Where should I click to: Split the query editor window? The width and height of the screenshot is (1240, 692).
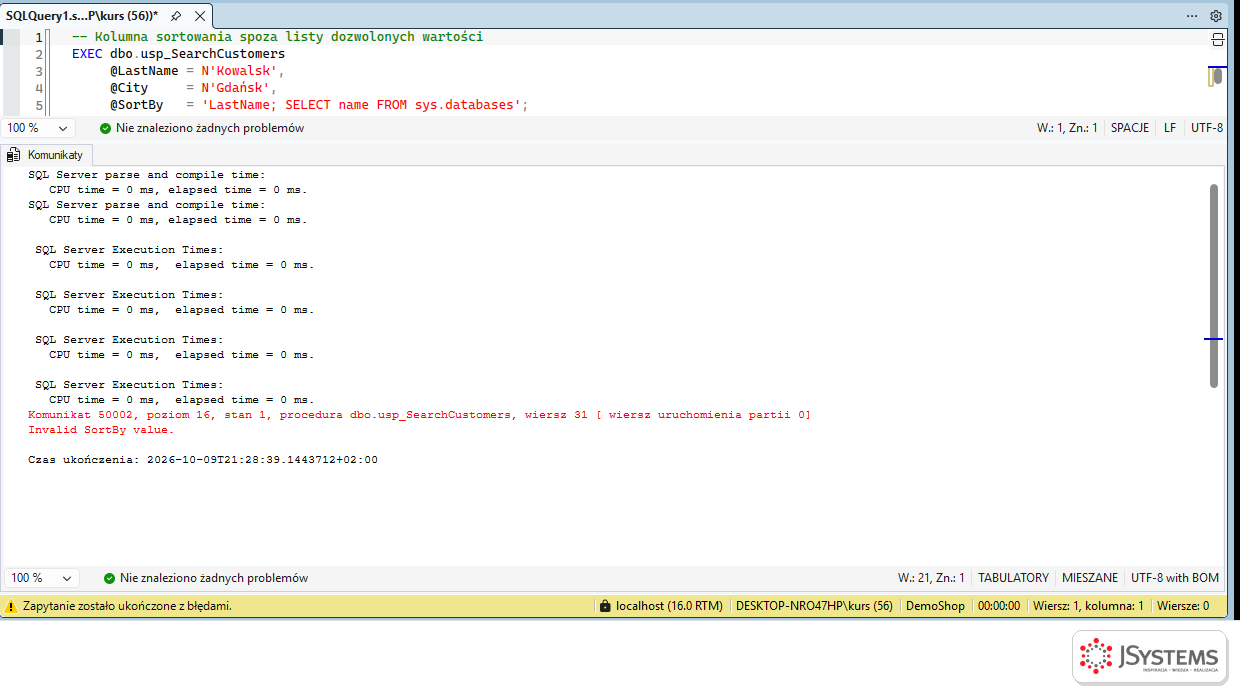[1218, 40]
